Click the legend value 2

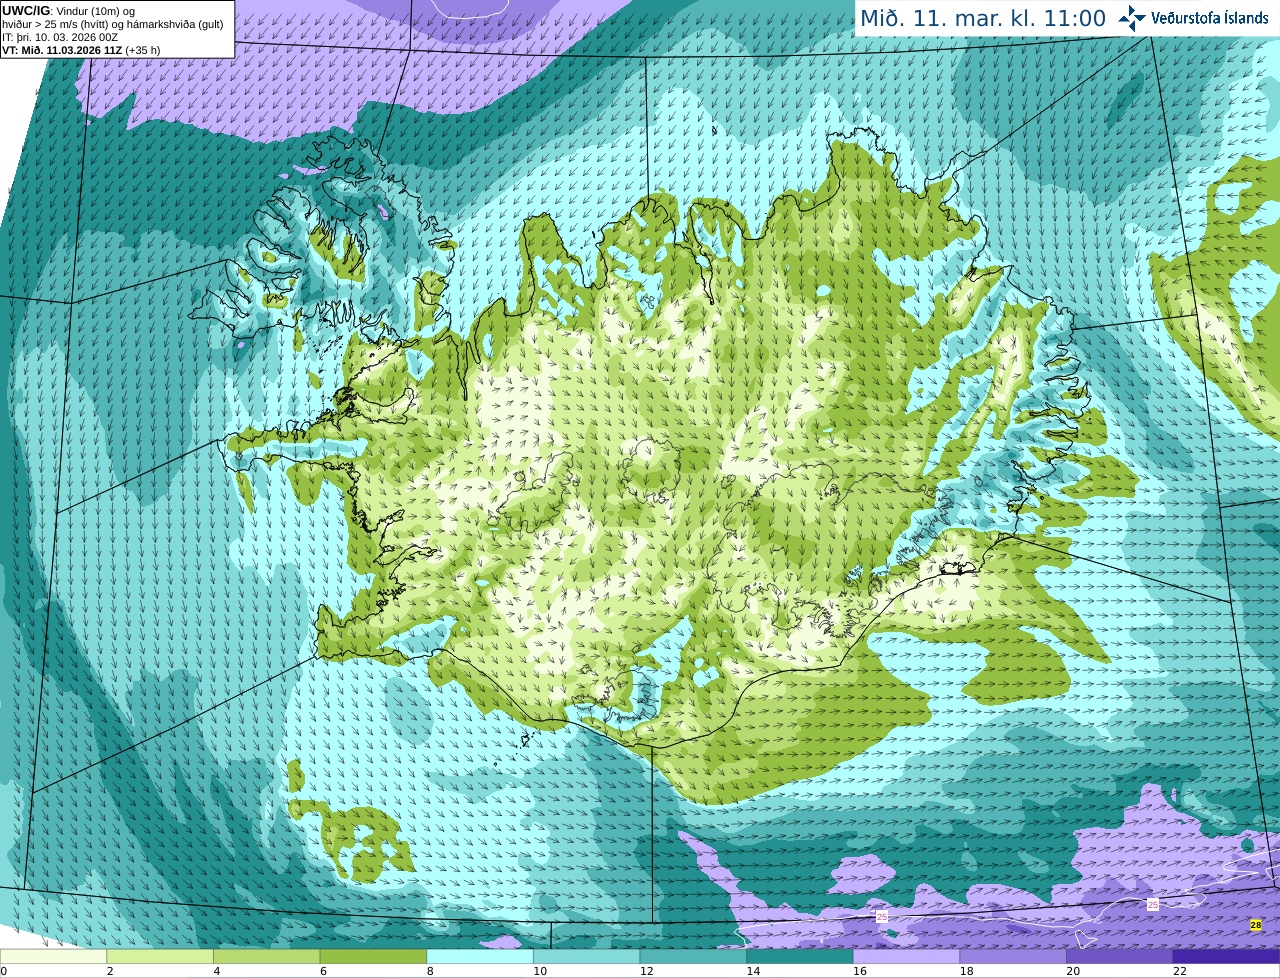point(110,971)
